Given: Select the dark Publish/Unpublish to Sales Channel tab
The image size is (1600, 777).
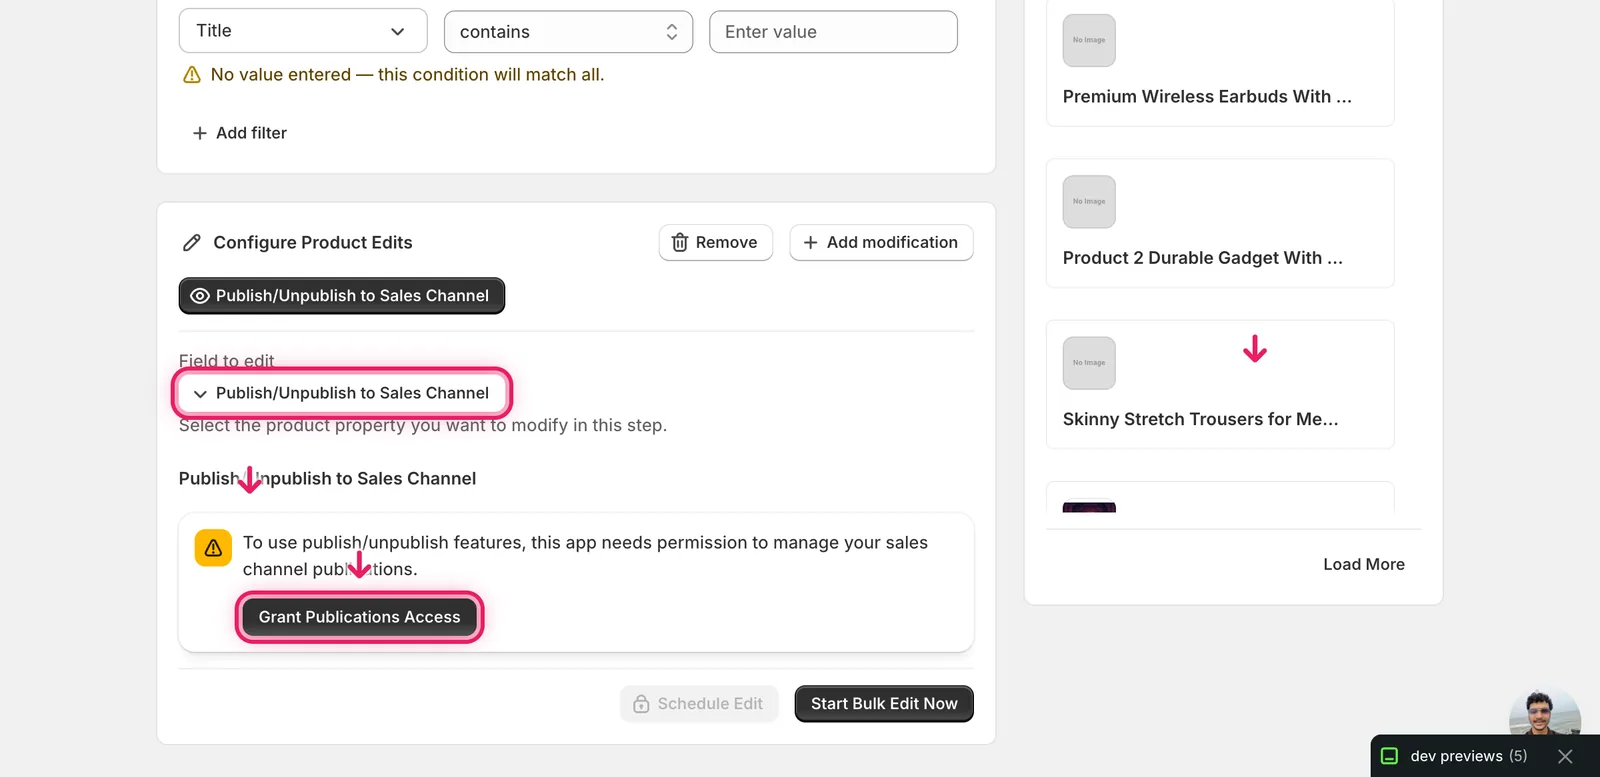Looking at the screenshot, I should pyautogui.click(x=342, y=296).
